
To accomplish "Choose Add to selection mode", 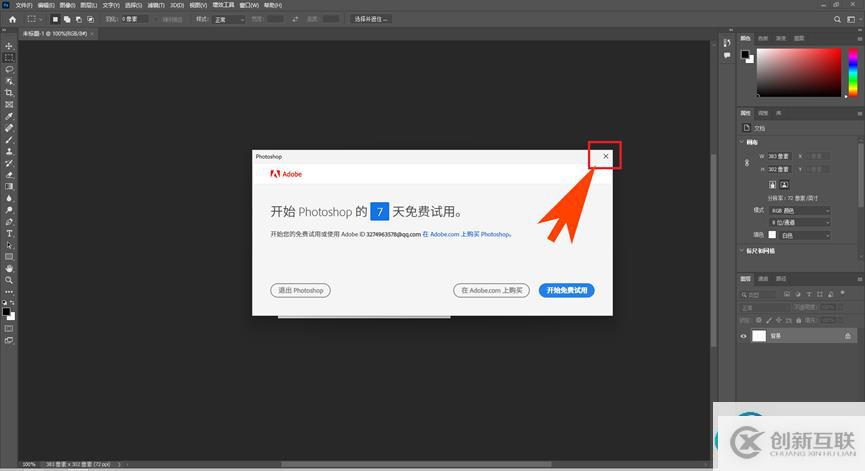I will pyautogui.click(x=67, y=19).
